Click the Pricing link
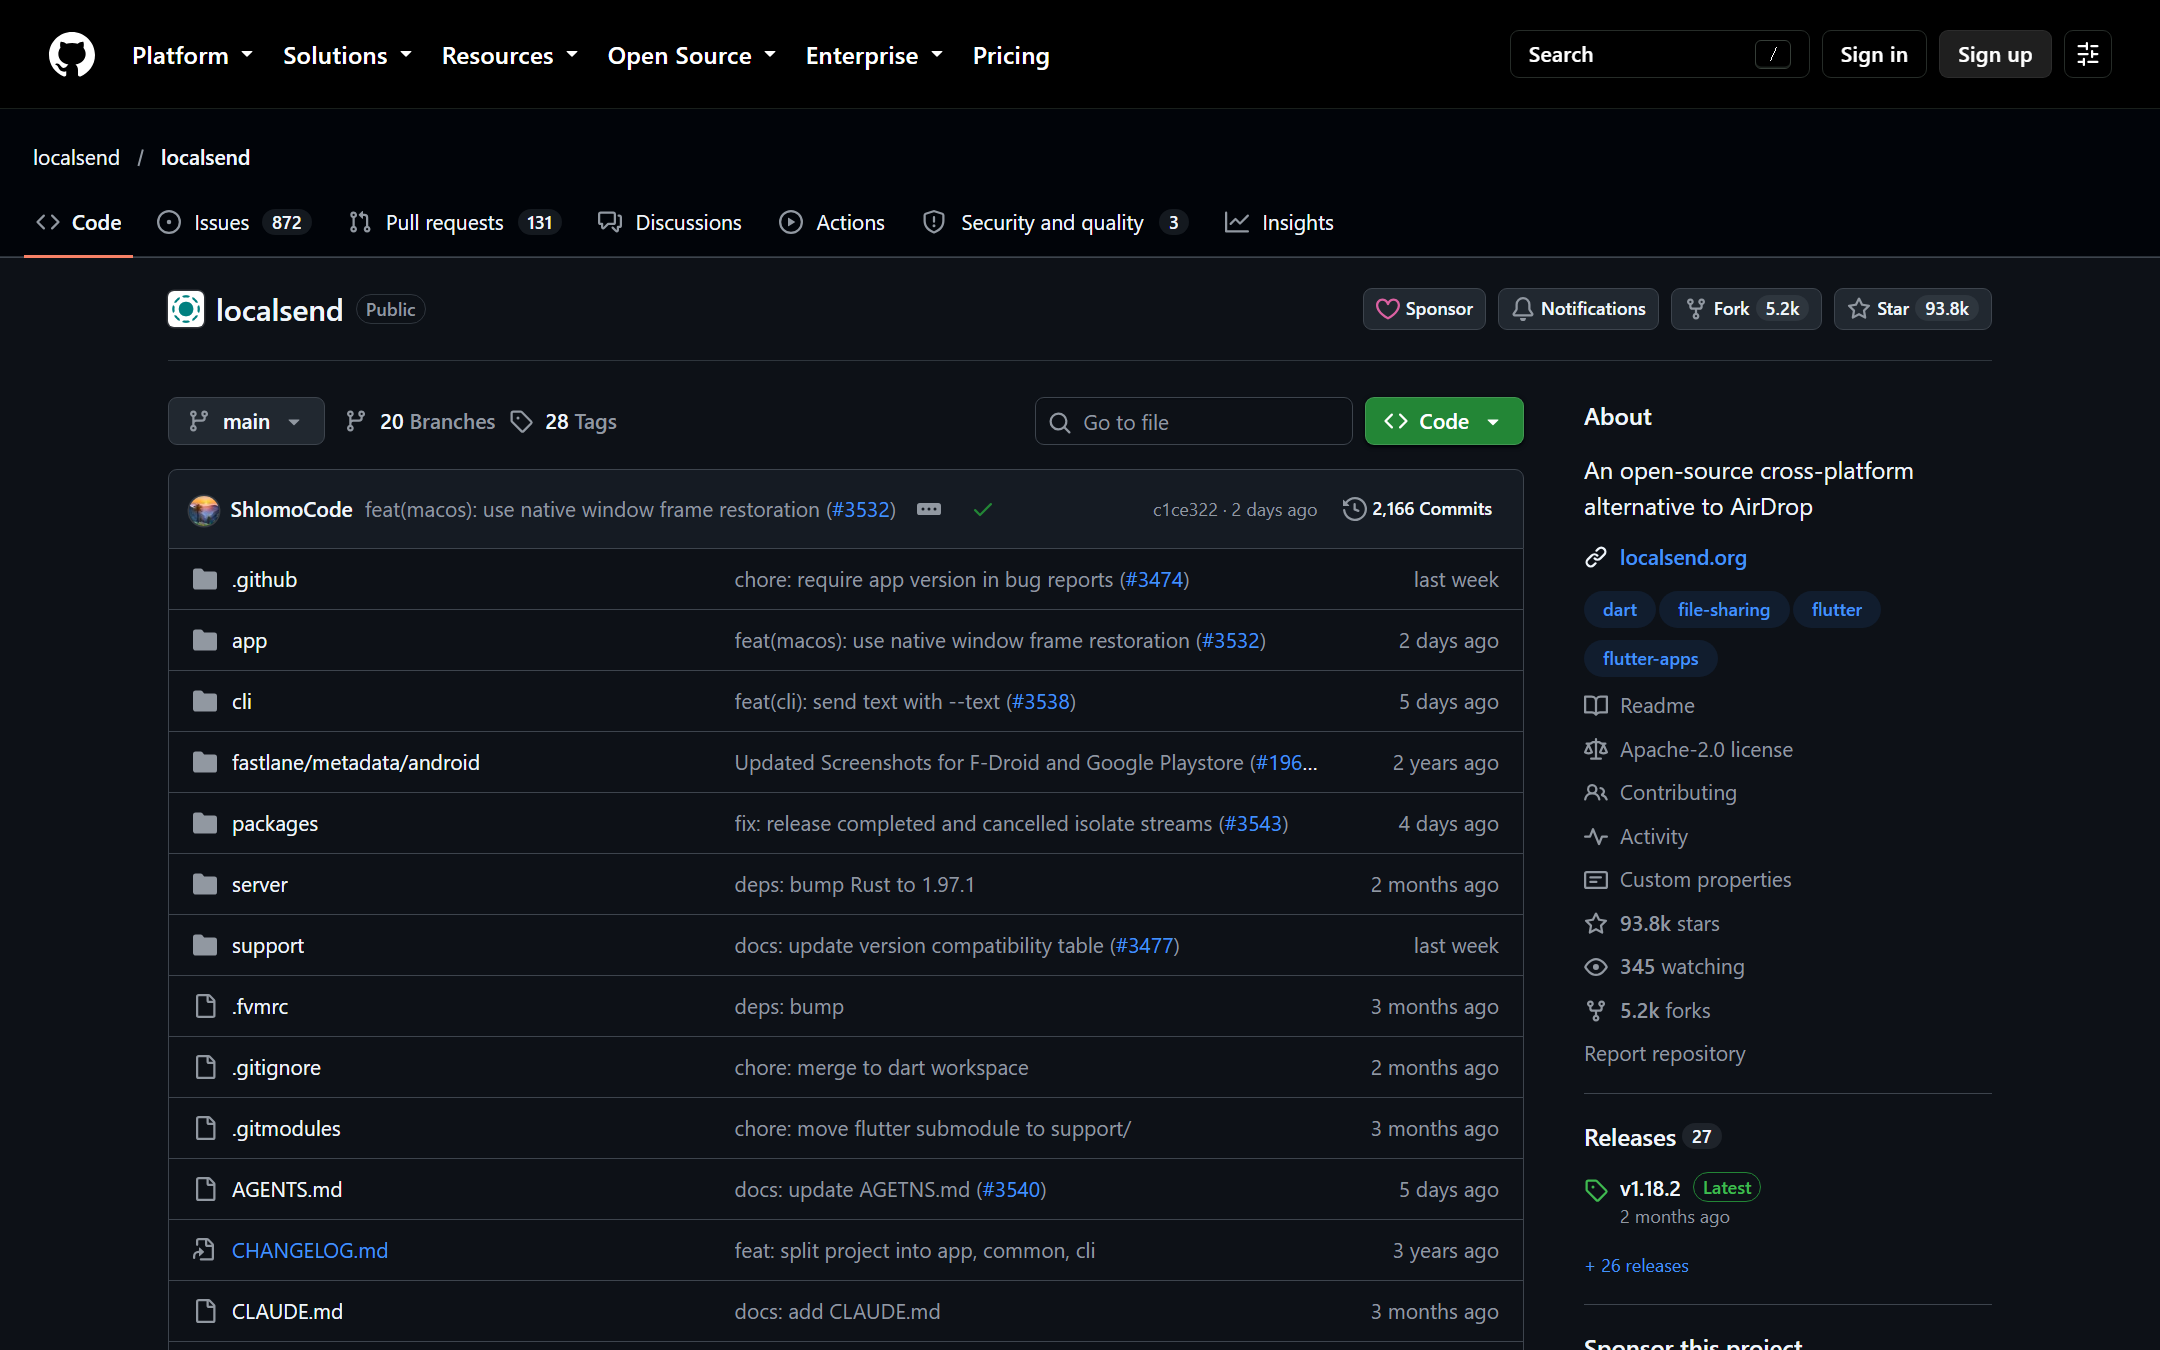The width and height of the screenshot is (2160, 1350). (1011, 55)
